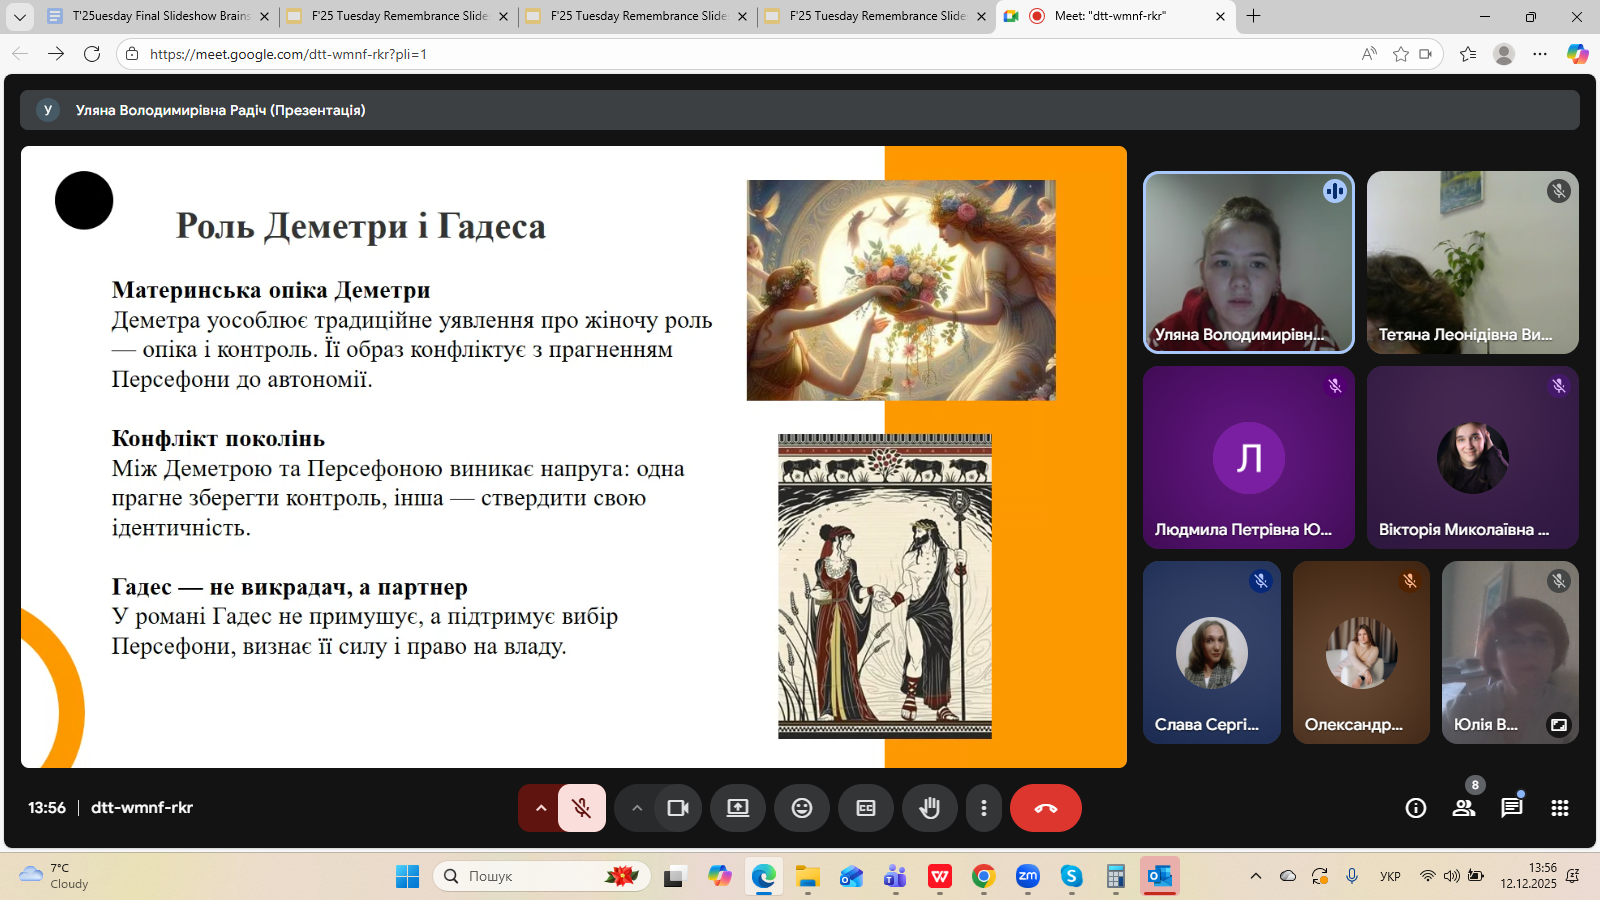Select Тетяна Леонідівна video tile
Viewport: 1600px width, 900px height.
coord(1472,262)
